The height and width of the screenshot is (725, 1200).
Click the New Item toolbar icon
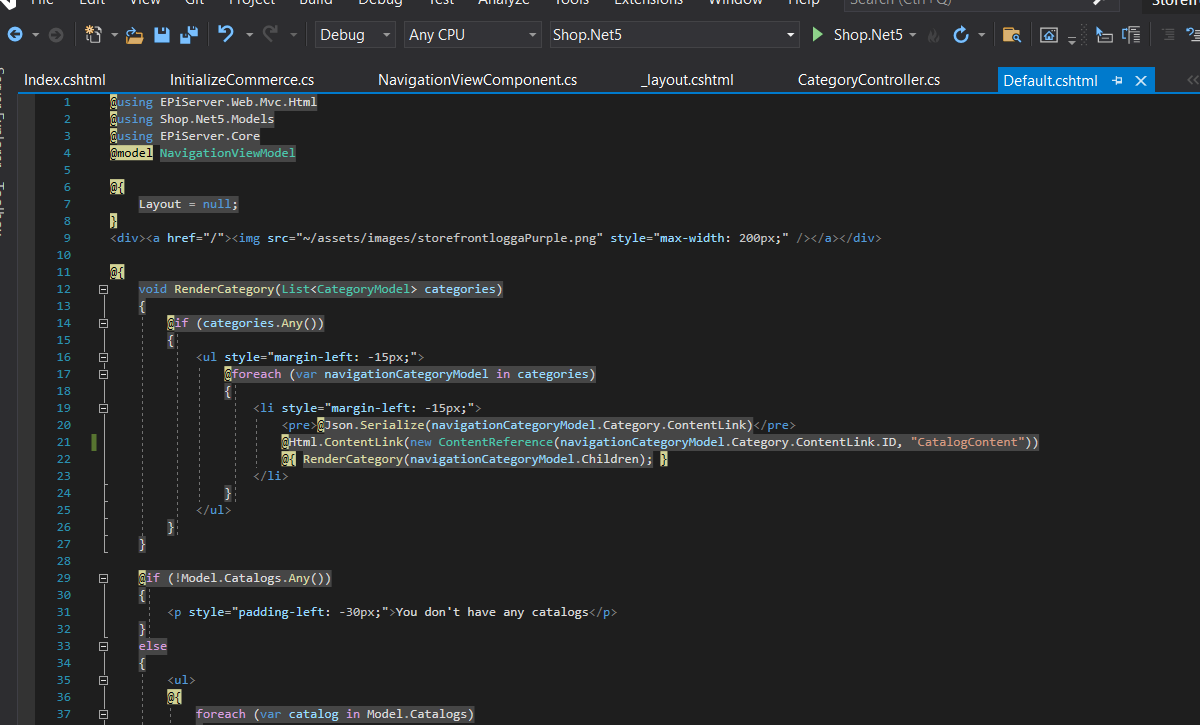point(94,35)
